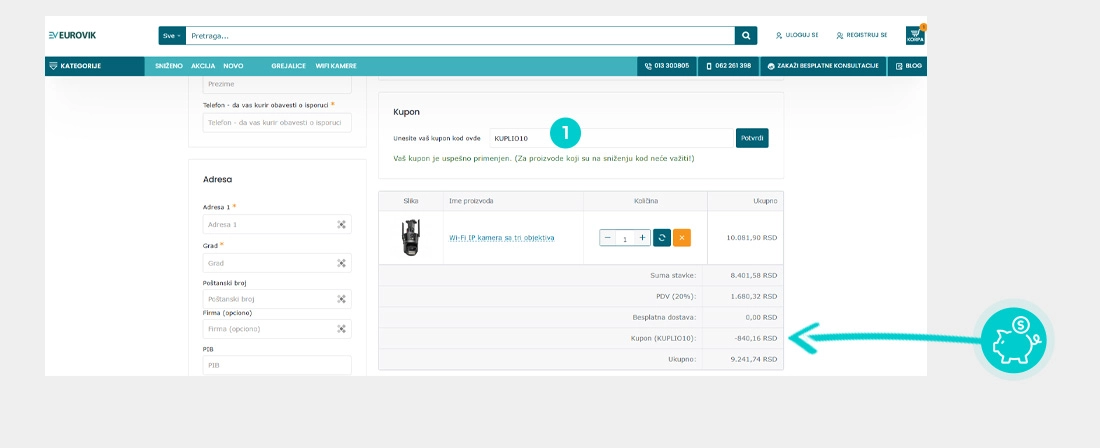Click the quantity value field
The width and height of the screenshot is (1100, 448).
point(624,238)
